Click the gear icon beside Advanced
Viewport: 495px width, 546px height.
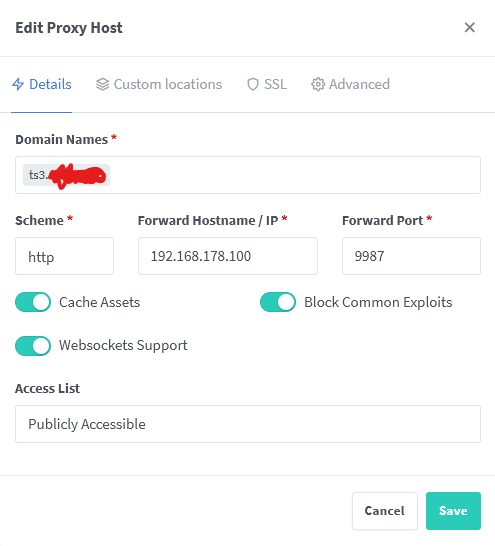coord(318,84)
